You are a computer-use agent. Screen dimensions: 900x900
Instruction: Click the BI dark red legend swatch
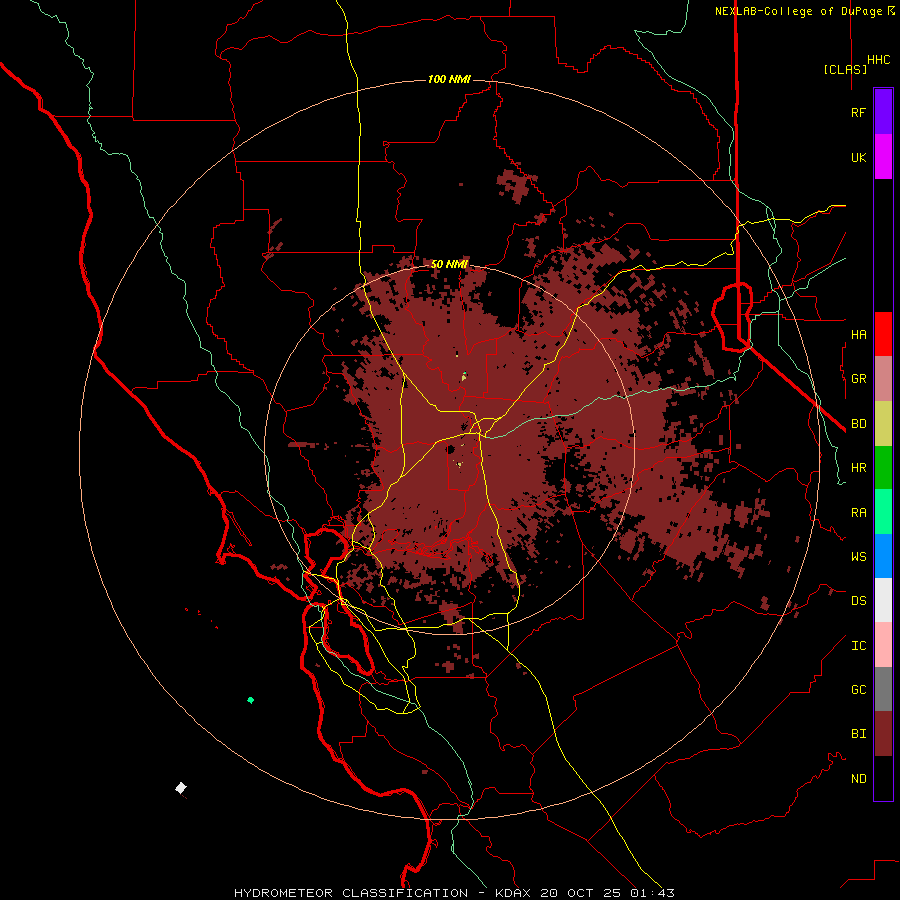883,734
